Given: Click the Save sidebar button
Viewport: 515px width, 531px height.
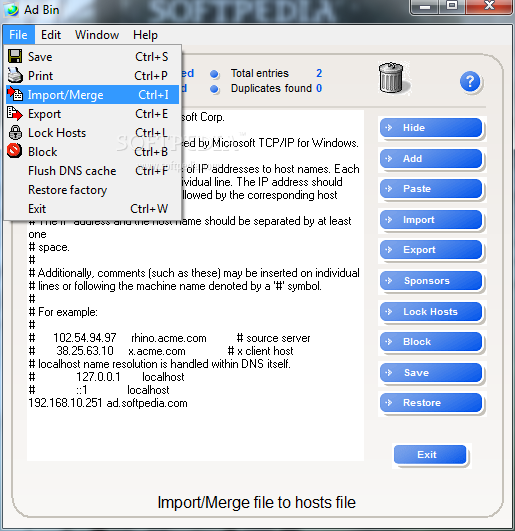Looking at the screenshot, I should 431,373.
